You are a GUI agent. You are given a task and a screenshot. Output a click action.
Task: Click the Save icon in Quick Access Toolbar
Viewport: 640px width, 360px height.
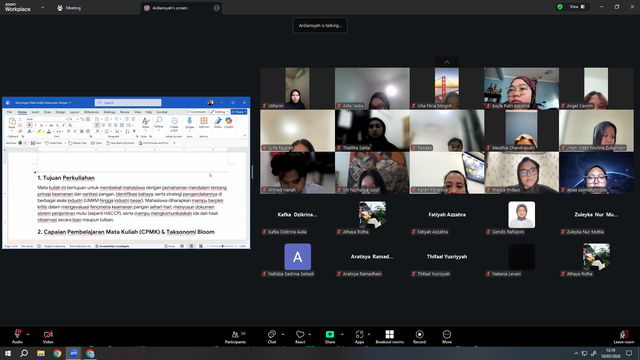(x=36, y=143)
